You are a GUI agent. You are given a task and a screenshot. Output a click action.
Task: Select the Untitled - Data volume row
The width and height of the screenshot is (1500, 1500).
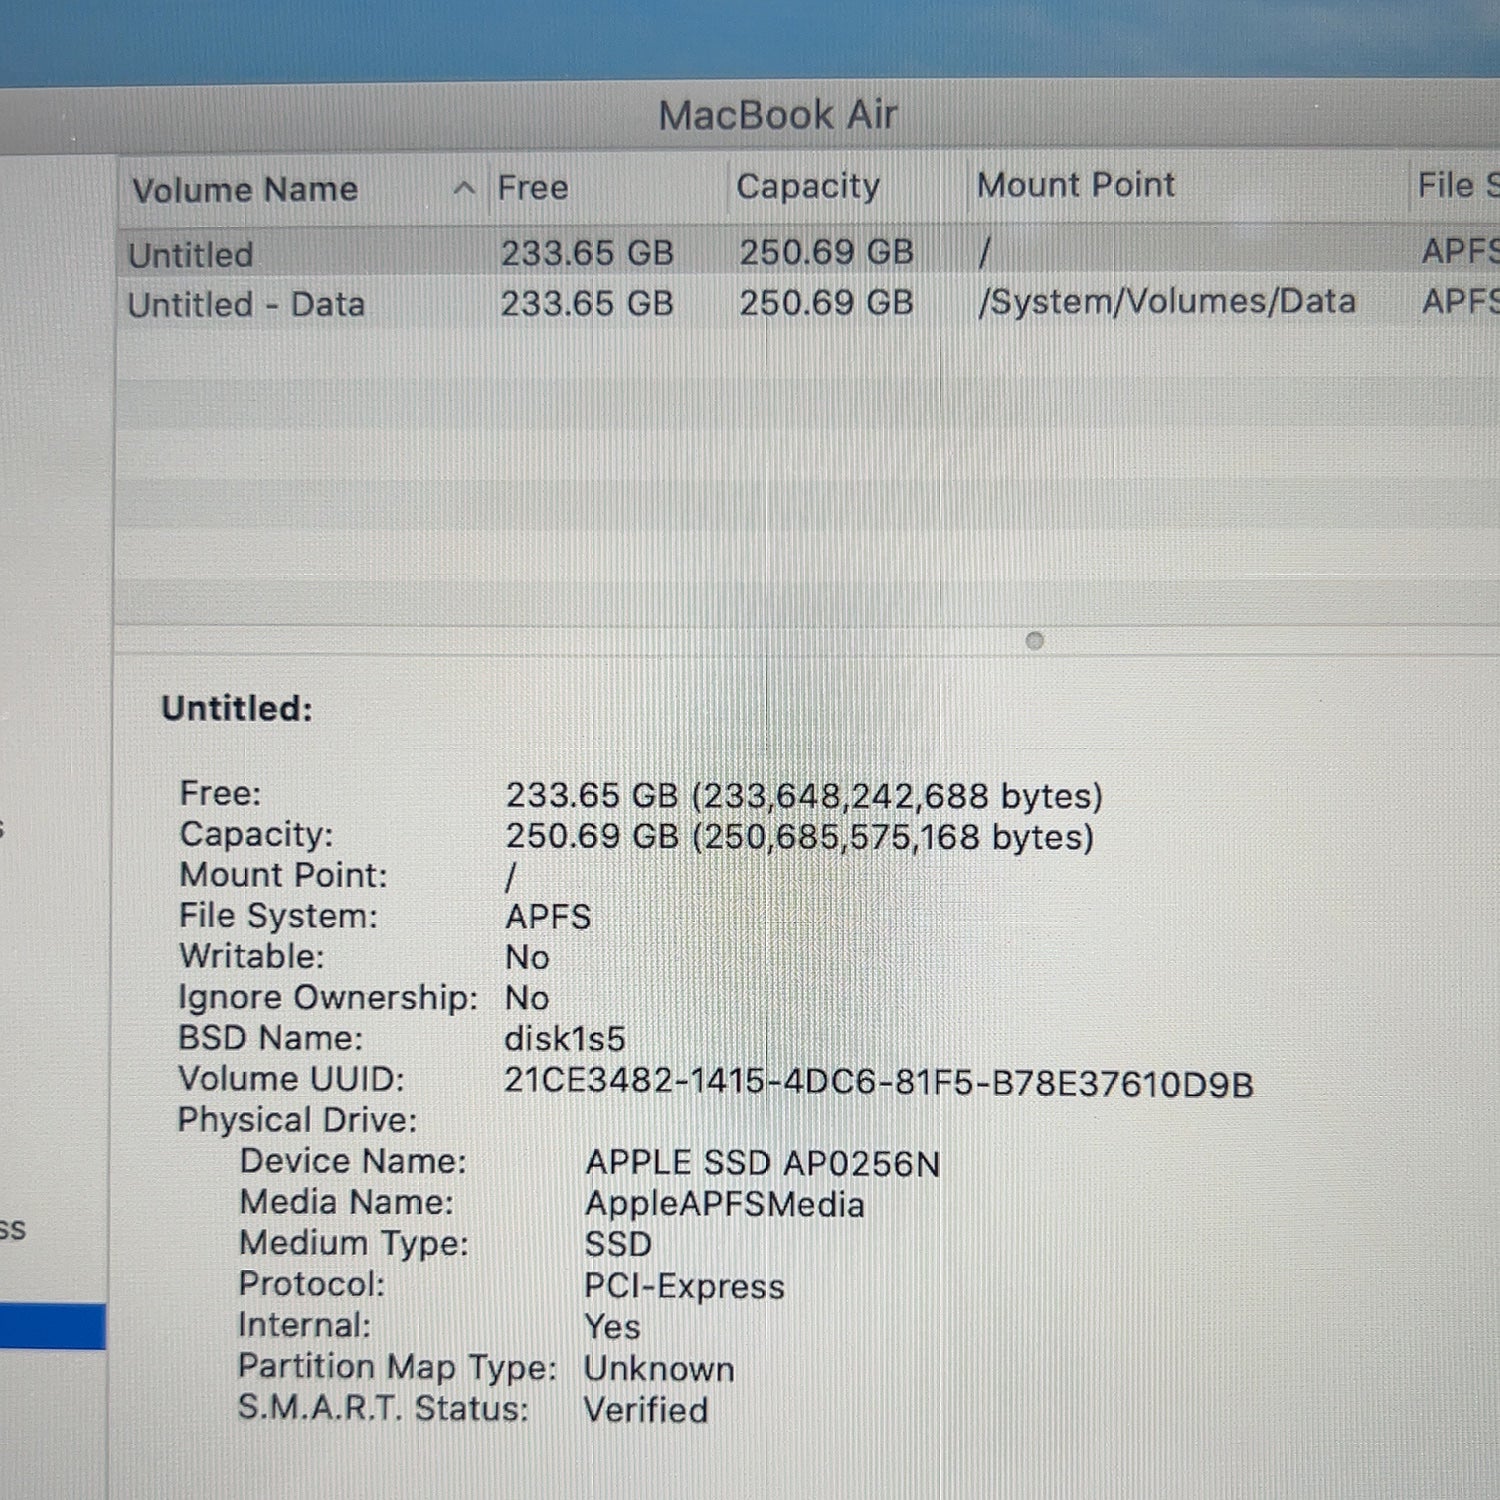point(808,303)
